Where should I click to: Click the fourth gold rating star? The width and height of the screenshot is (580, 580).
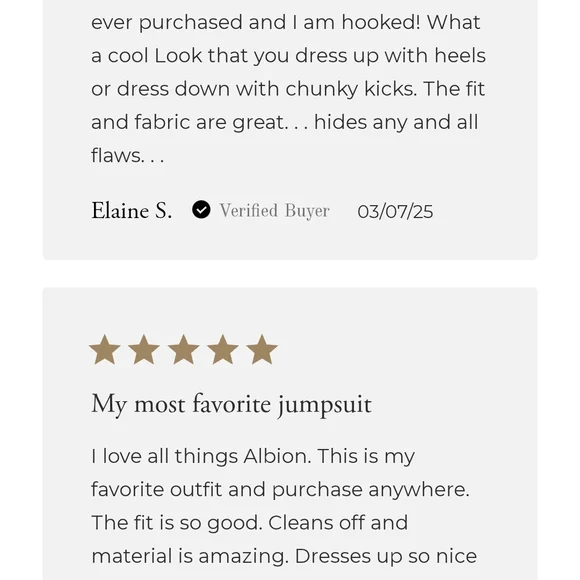[x=223, y=350]
